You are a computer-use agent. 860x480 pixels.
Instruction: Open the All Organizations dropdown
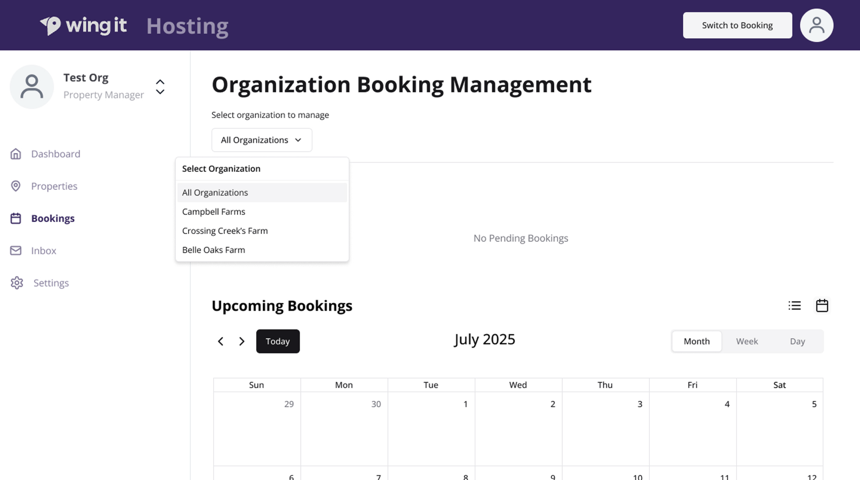point(262,140)
